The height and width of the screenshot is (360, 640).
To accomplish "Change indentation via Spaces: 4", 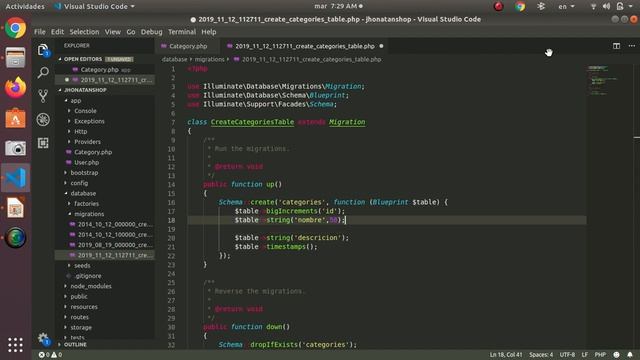I will pyautogui.click(x=541, y=355).
